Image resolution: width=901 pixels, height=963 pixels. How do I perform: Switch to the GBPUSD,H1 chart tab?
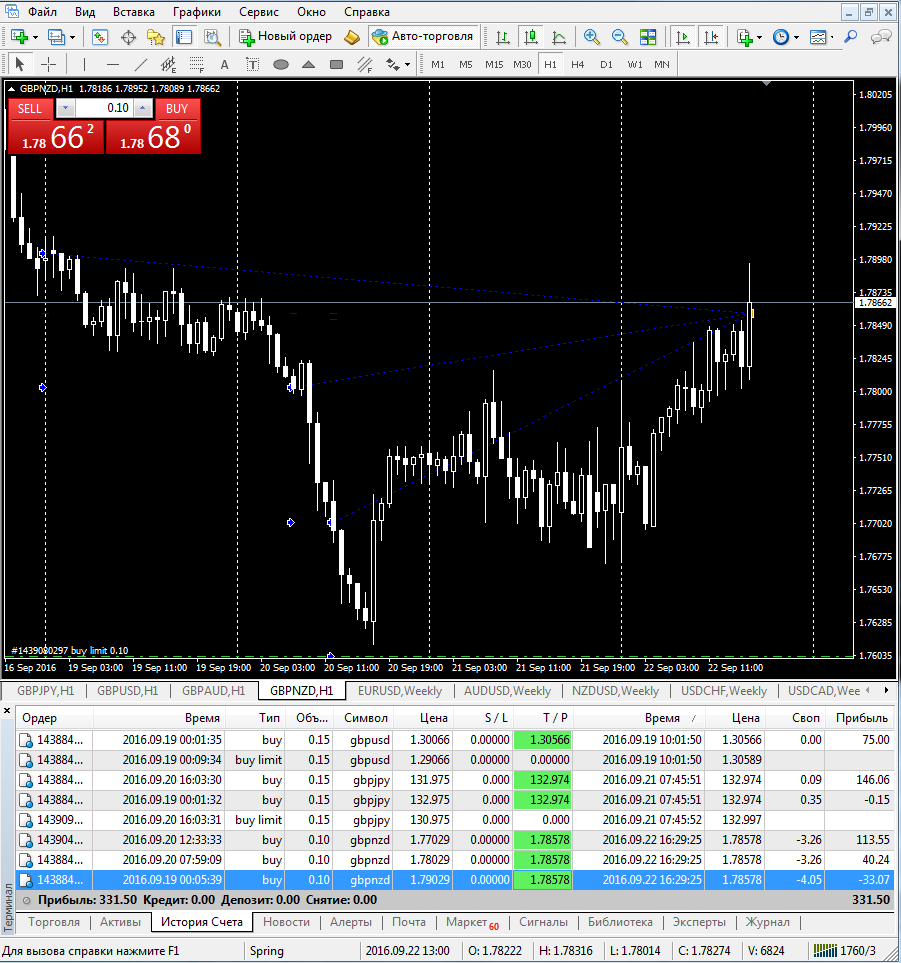click(x=128, y=691)
